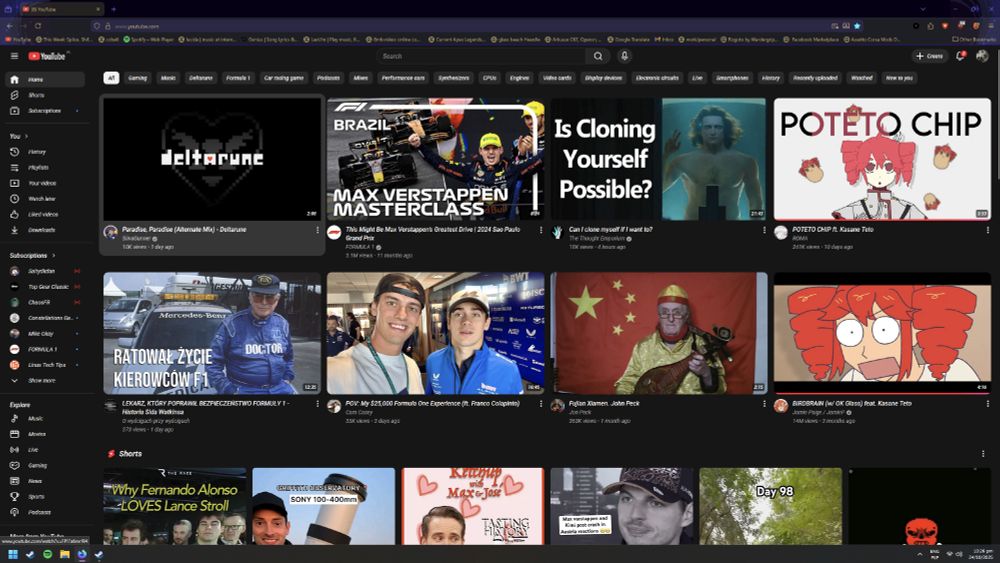Open options for the POTETO CHIP video
Image resolution: width=1000 pixels, height=563 pixels.
987,230
